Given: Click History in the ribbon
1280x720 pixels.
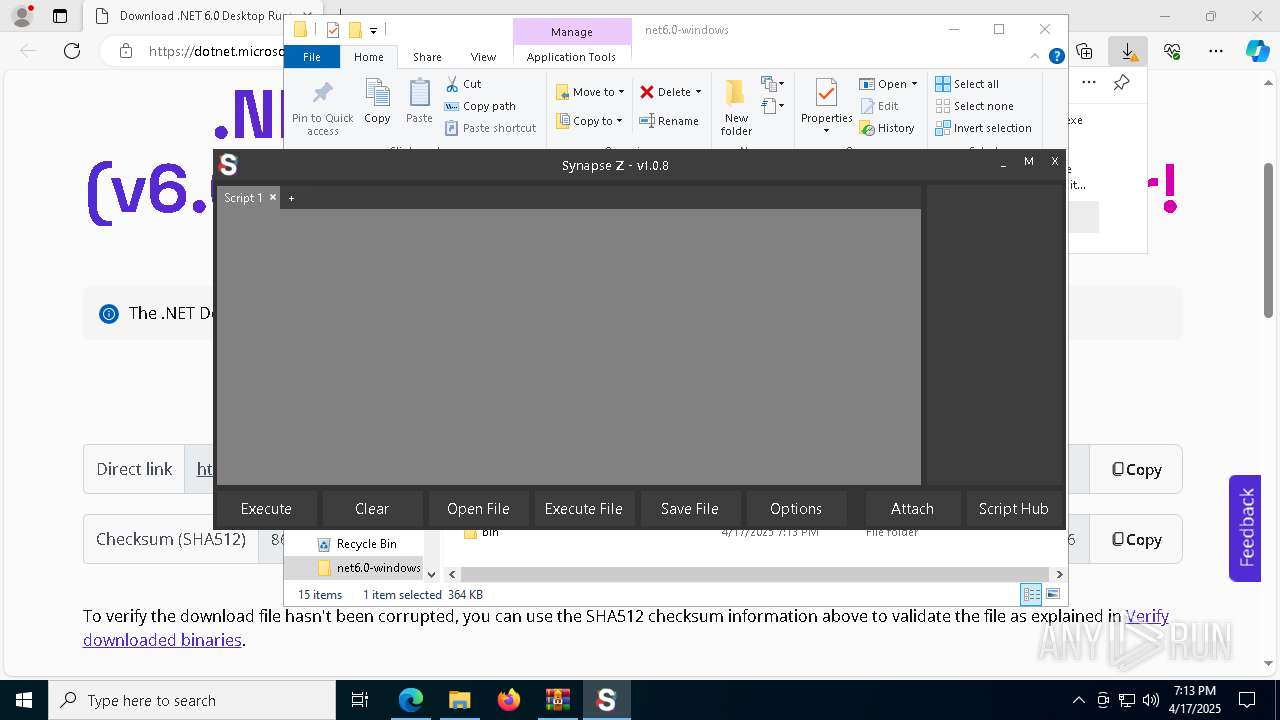Looking at the screenshot, I should (x=887, y=128).
